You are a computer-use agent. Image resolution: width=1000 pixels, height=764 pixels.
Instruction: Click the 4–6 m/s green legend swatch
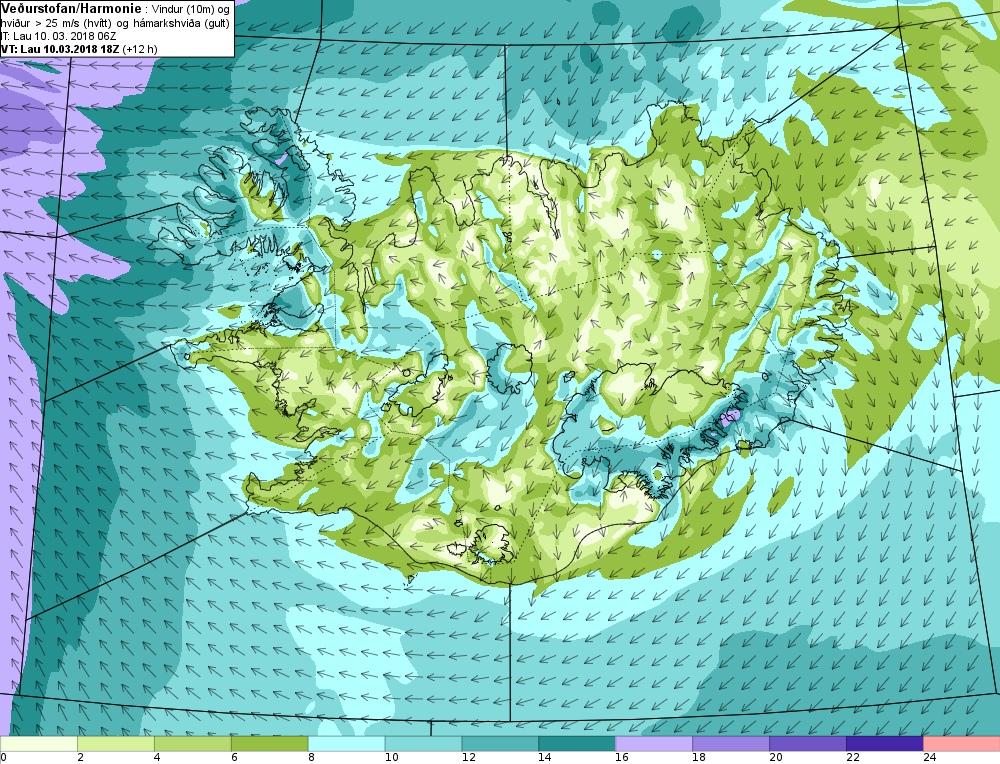(193, 744)
